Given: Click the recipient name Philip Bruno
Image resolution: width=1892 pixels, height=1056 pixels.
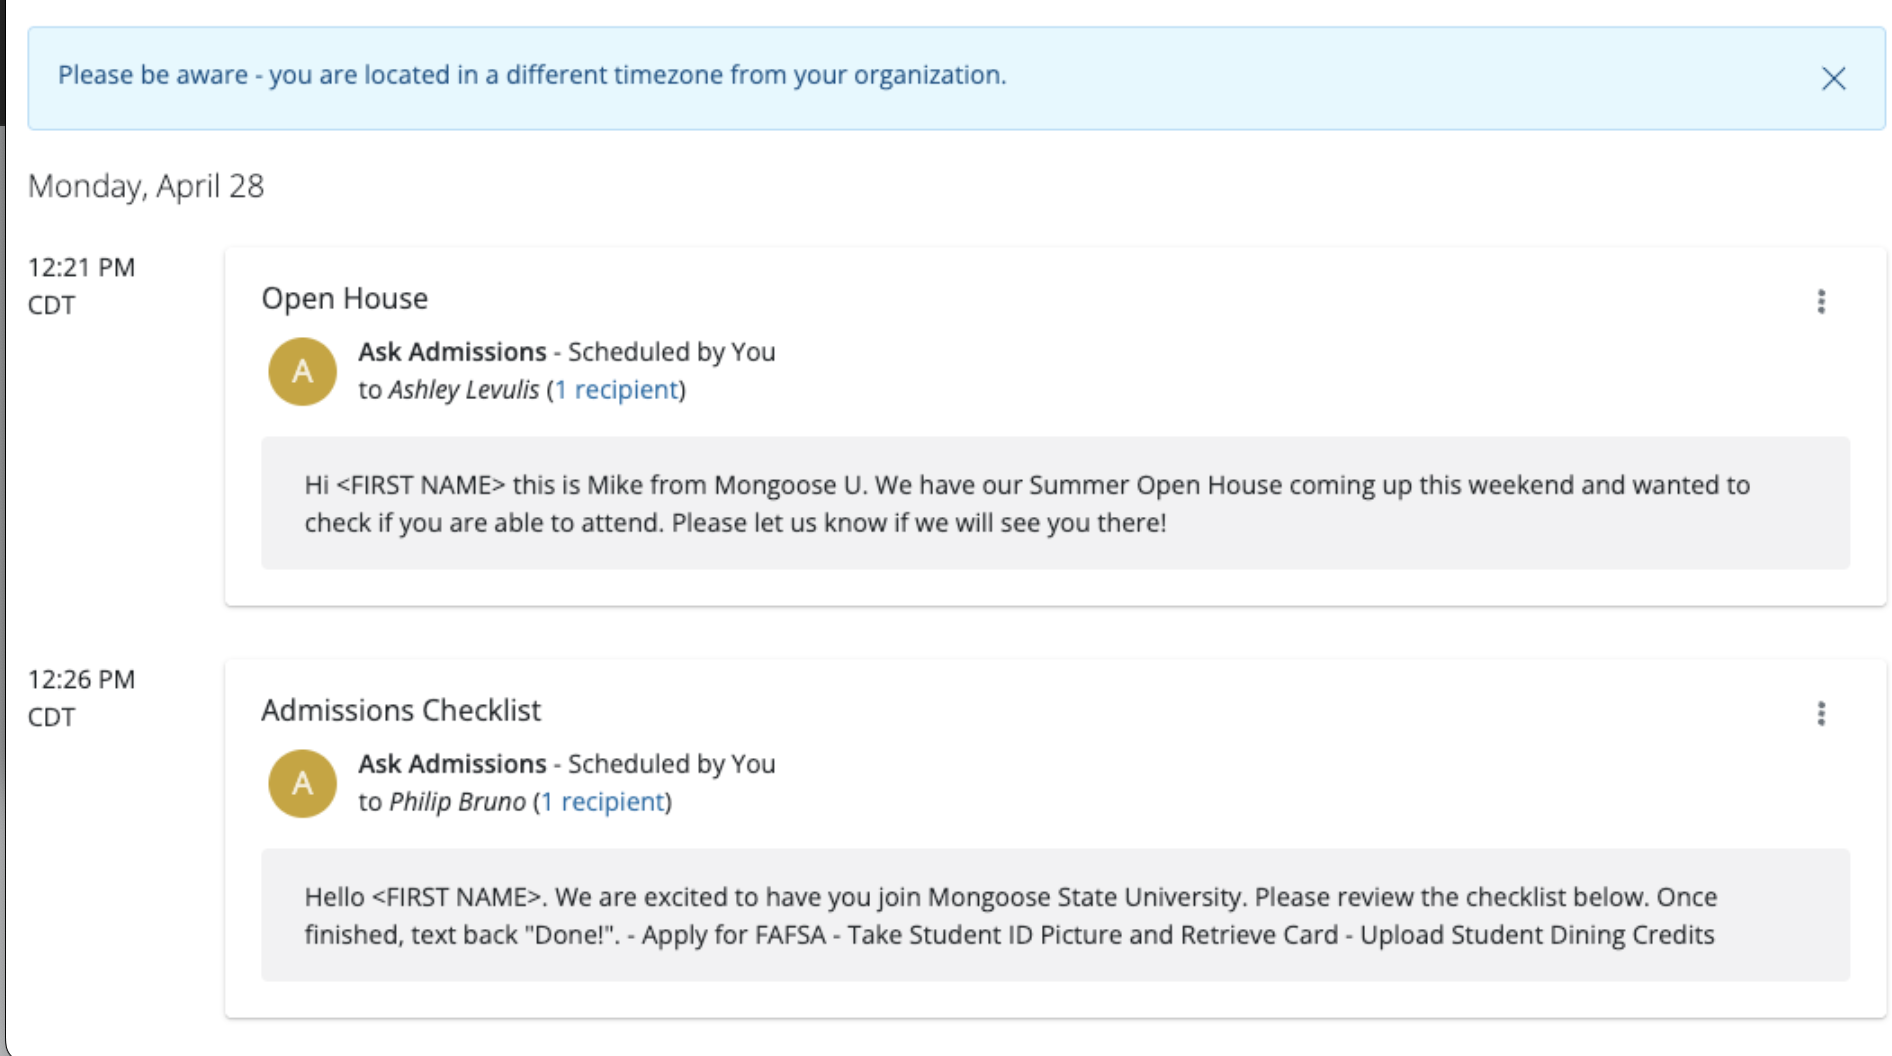Looking at the screenshot, I should pyautogui.click(x=457, y=802).
